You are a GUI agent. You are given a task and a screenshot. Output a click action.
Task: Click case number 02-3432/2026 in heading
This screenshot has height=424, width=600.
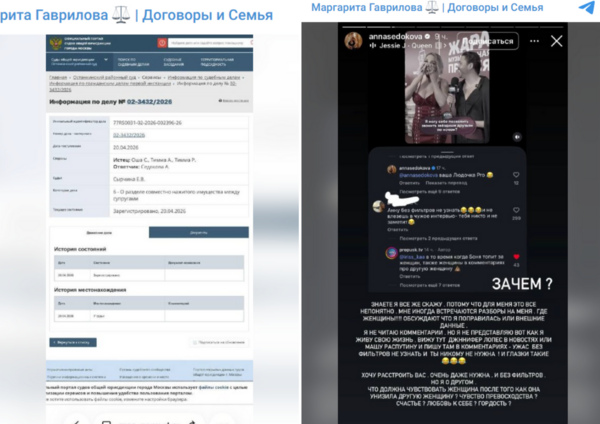(x=149, y=102)
